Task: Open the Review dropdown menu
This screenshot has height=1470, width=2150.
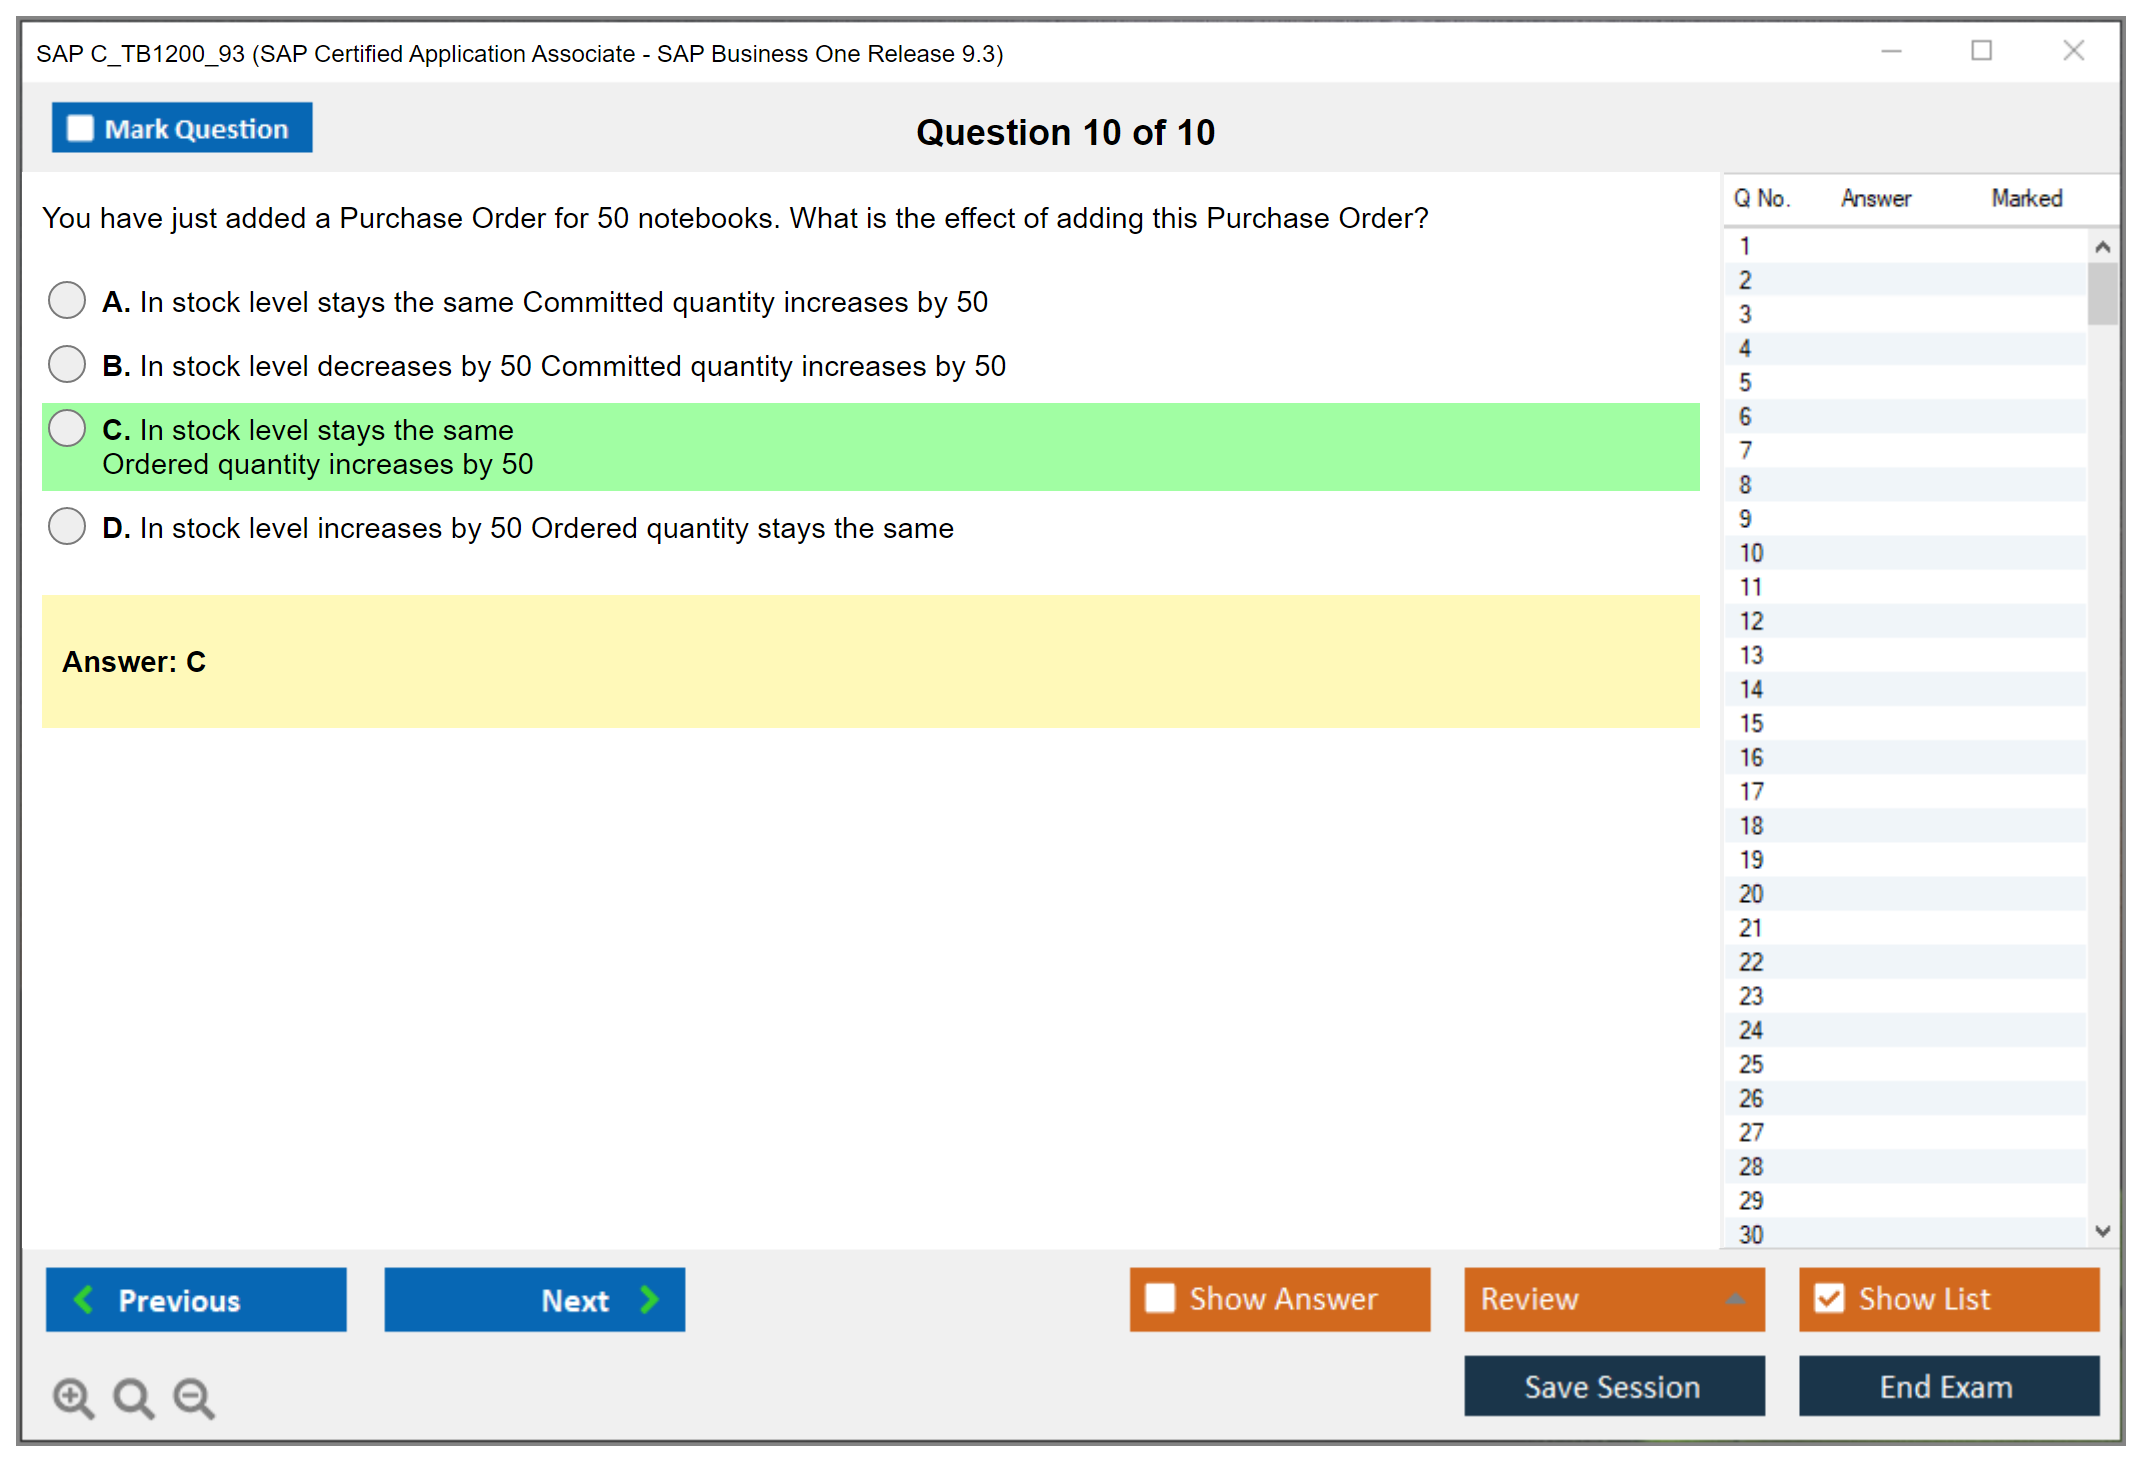Action: (1735, 1299)
